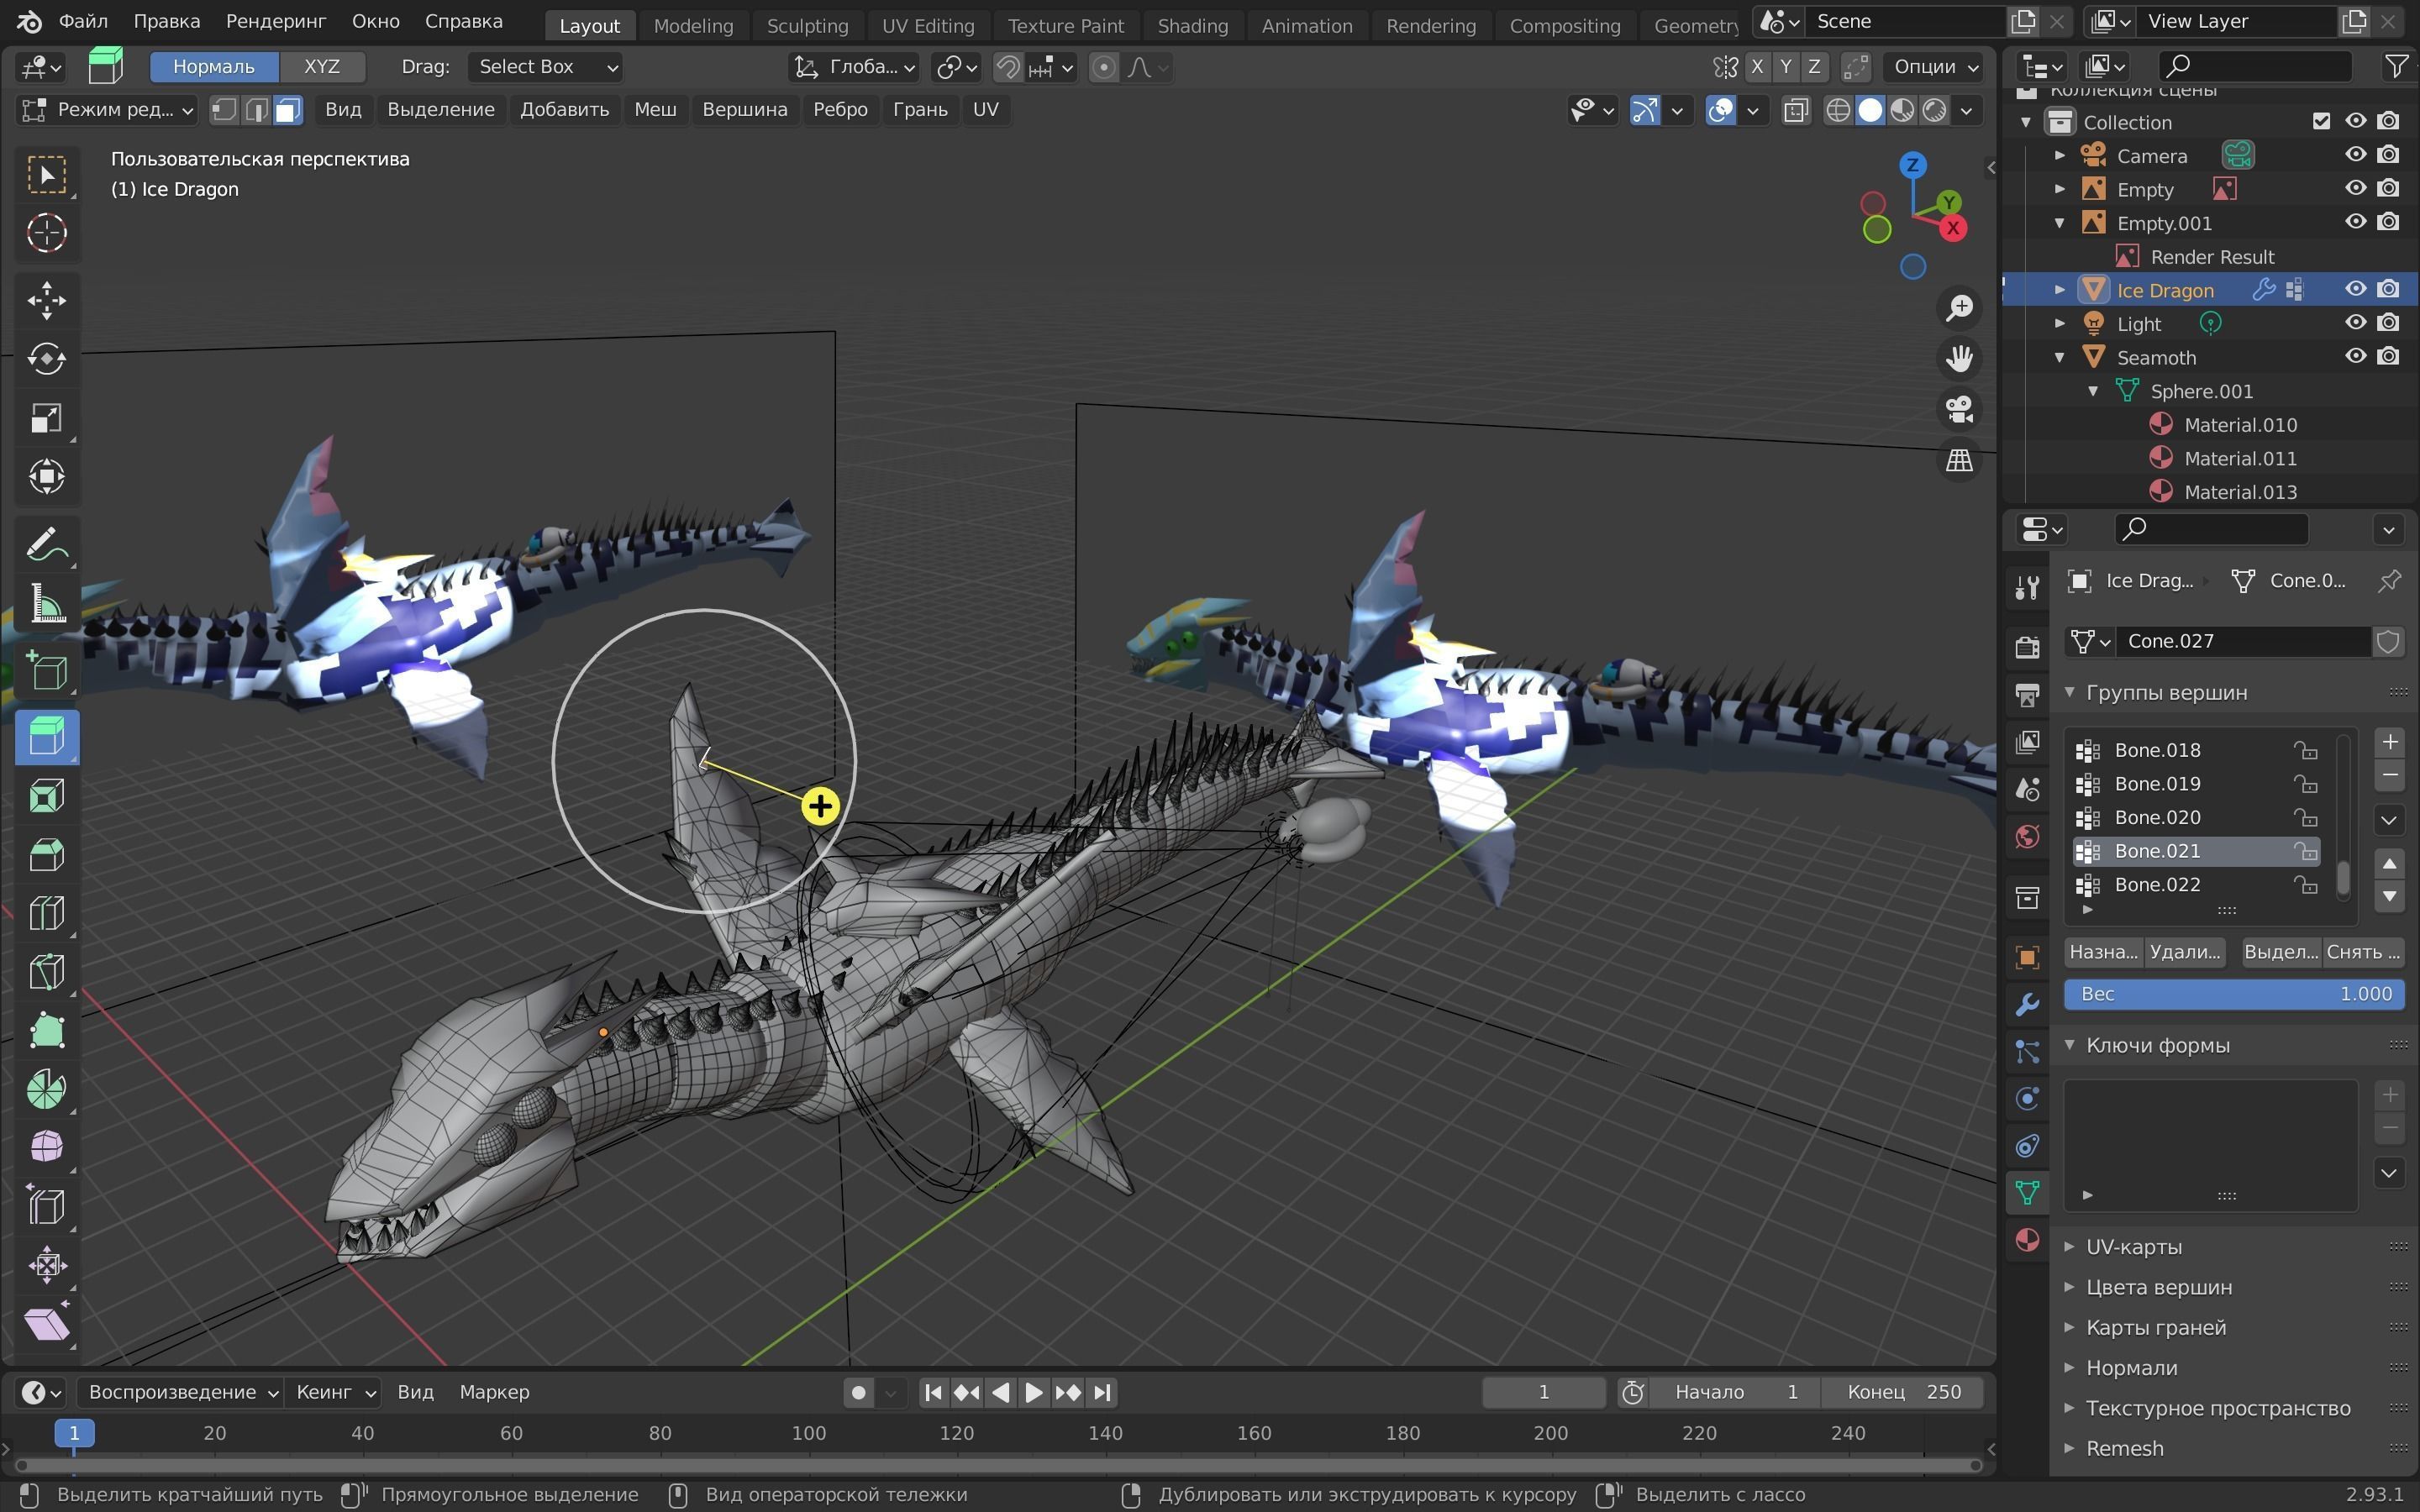Uncheck the Collection exclude checkbox
The width and height of the screenshot is (2420, 1512).
(x=2321, y=121)
